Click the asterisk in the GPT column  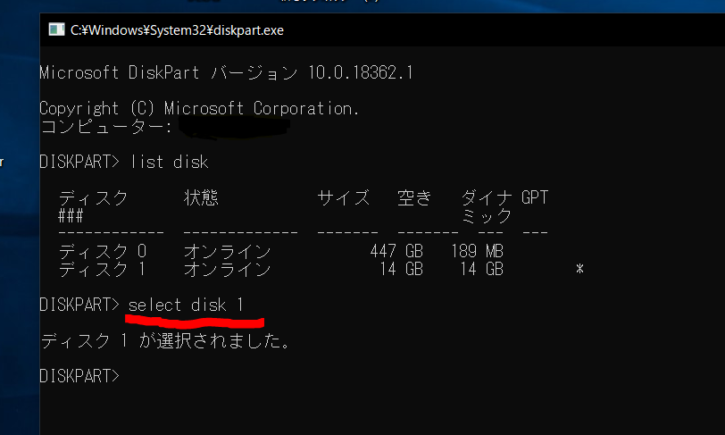coord(579,270)
